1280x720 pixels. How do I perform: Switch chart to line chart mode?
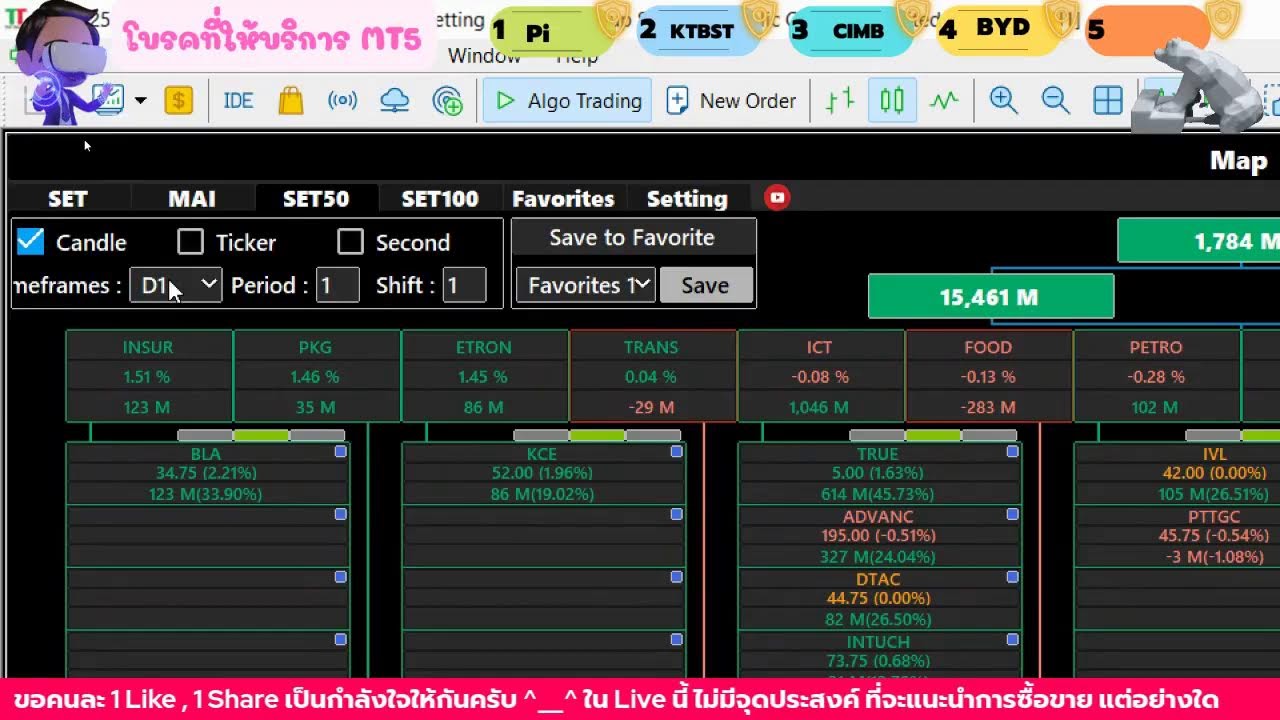click(x=944, y=100)
